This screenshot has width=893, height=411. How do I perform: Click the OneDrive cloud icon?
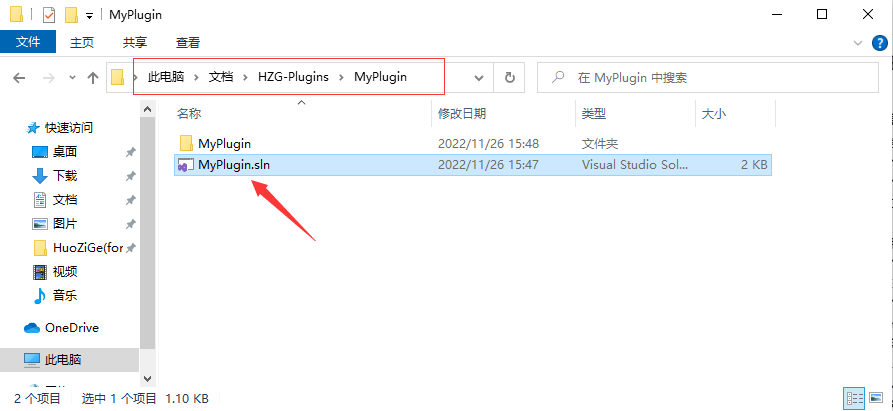coord(32,328)
